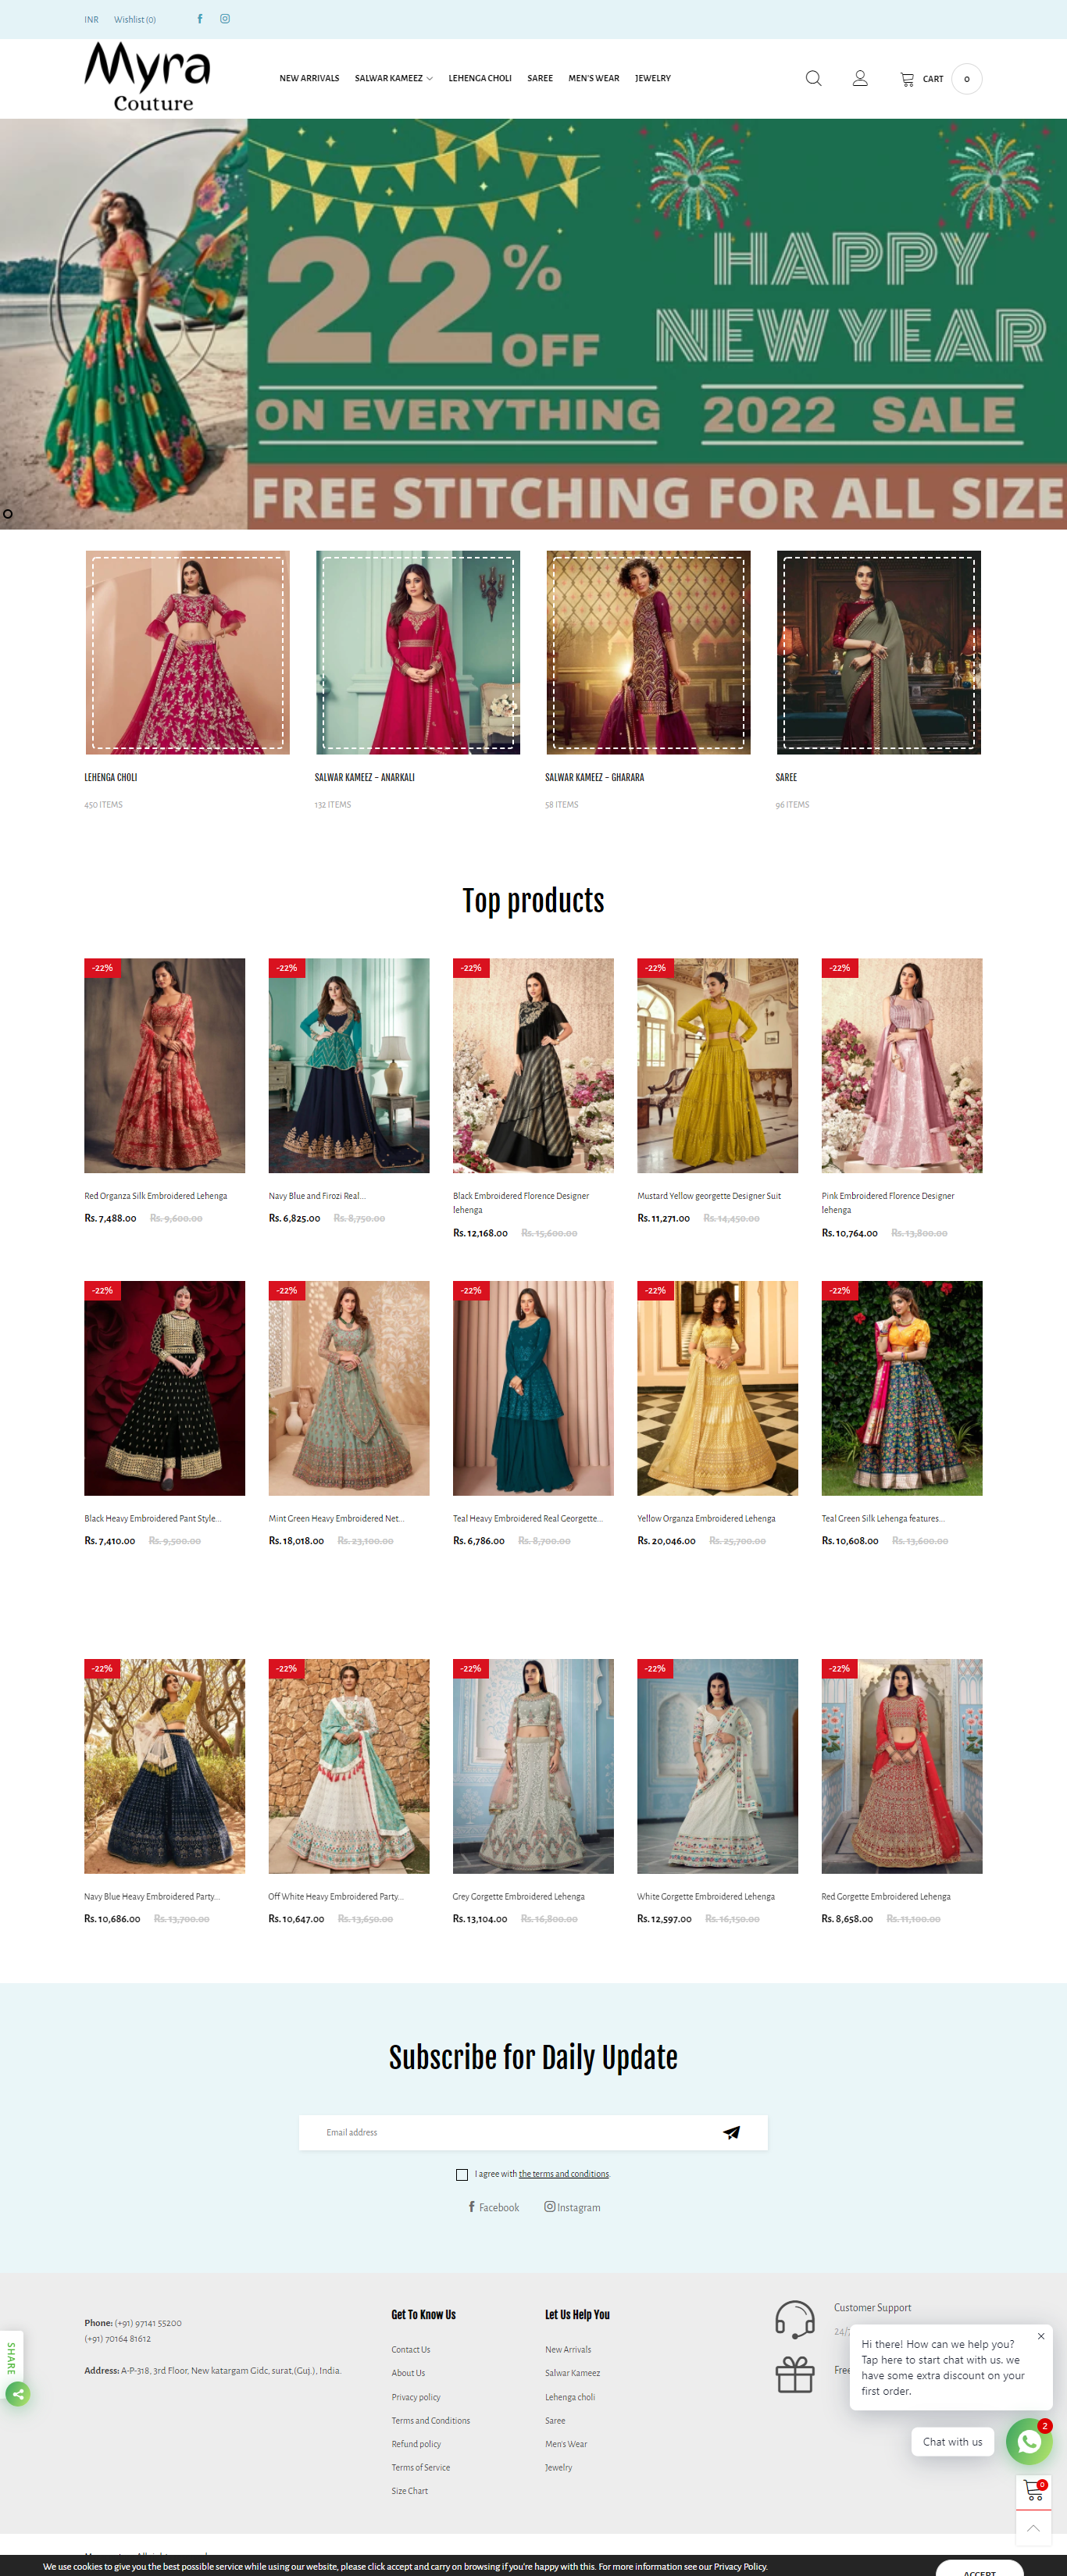Open the INR currency selector

[x=91, y=20]
